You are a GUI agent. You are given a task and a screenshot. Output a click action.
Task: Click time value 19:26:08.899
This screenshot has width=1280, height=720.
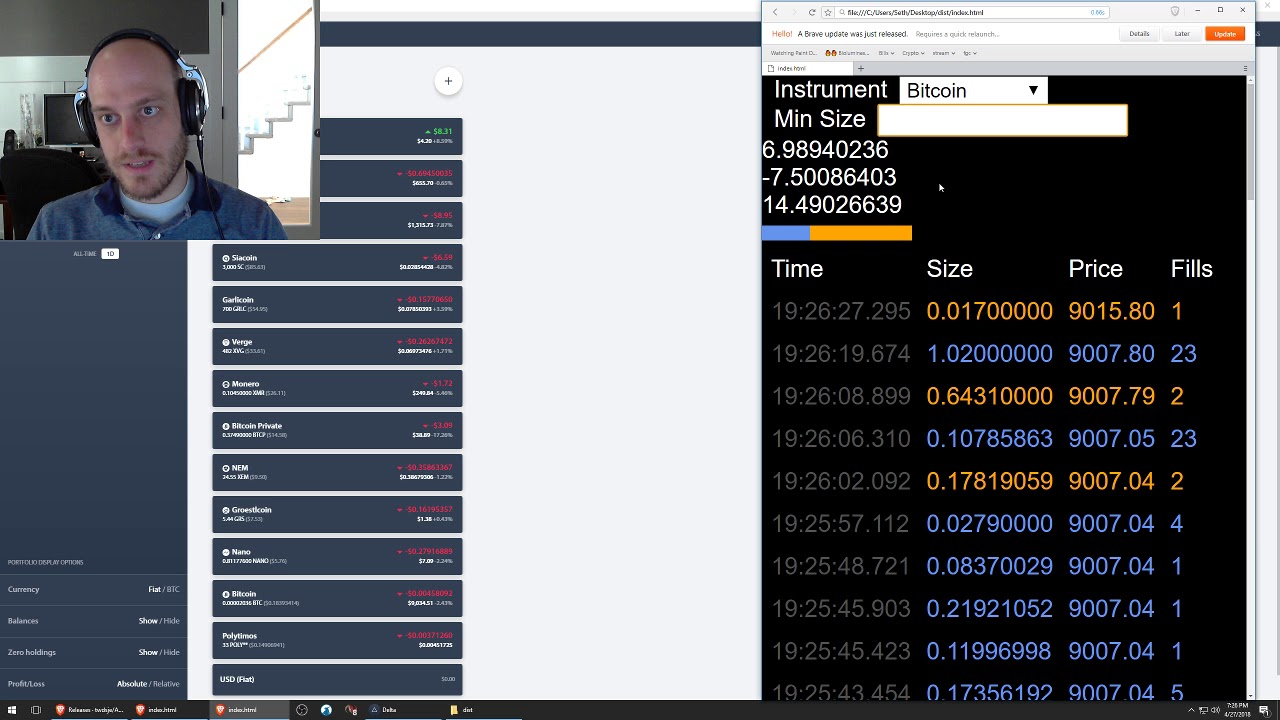coord(841,396)
